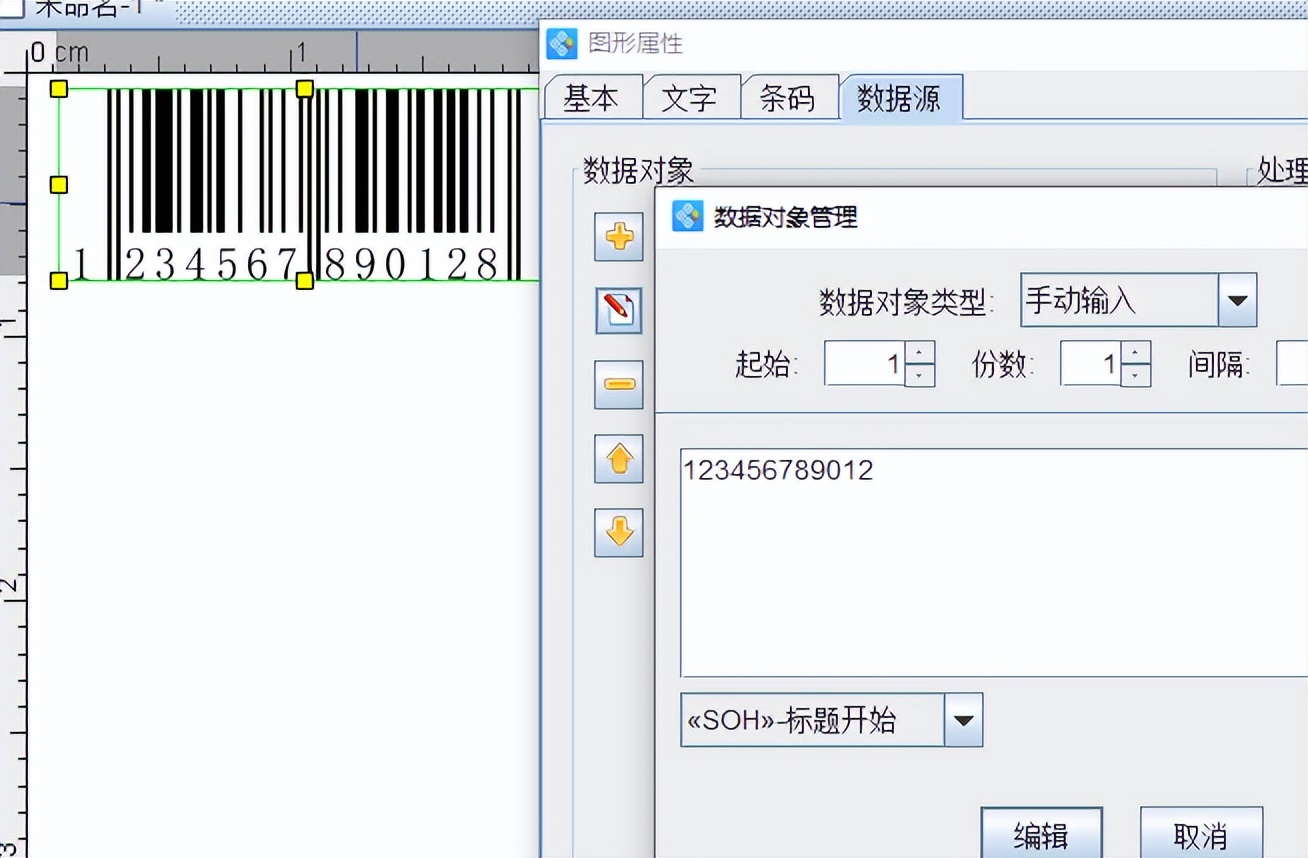
Task: Click the 图形属性 dialog title icon
Action: click(x=561, y=43)
